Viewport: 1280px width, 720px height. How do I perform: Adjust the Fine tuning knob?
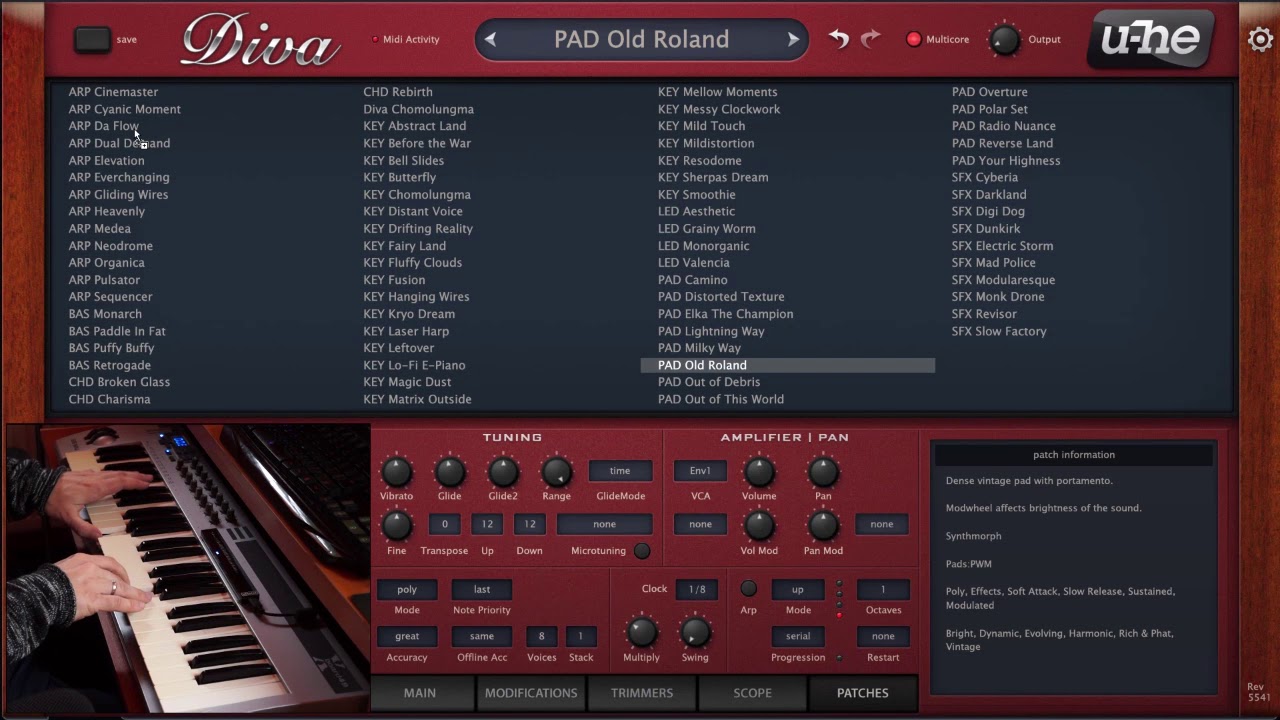pos(397,525)
